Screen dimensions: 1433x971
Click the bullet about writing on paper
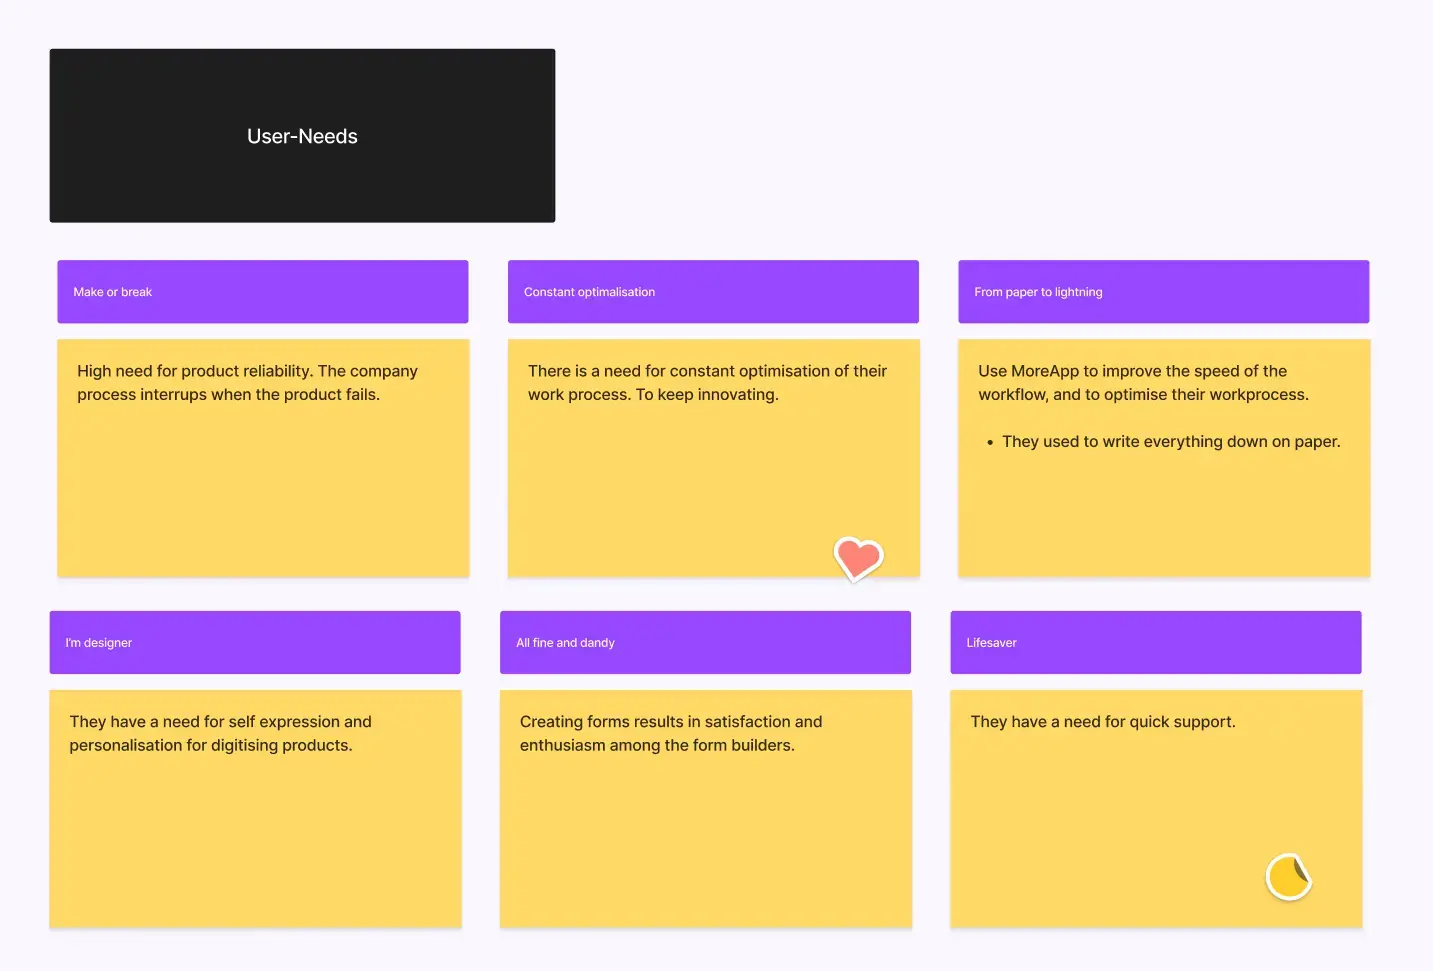[x=1171, y=441]
